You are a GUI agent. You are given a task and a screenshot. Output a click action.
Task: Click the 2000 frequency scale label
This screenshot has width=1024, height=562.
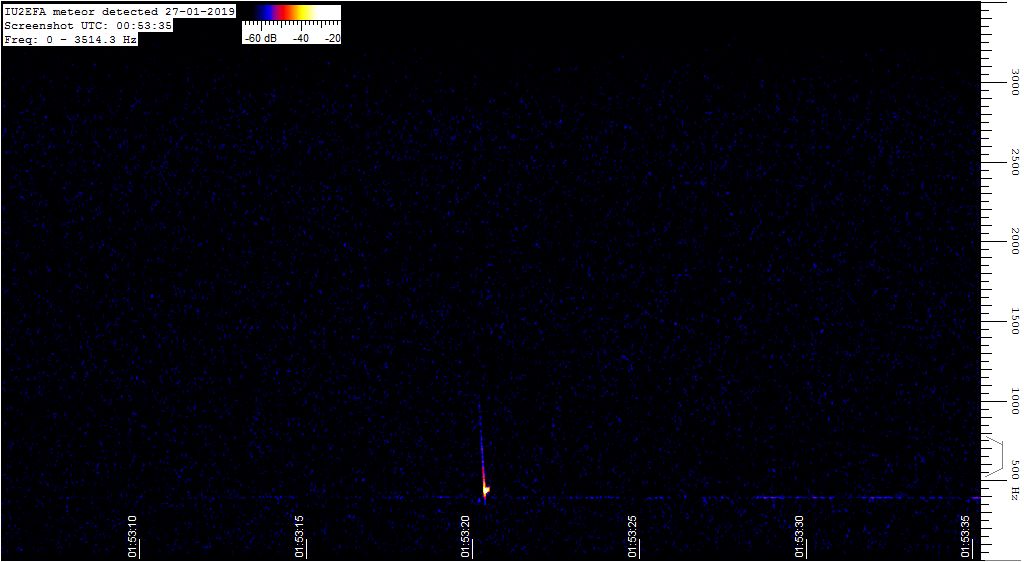(x=1014, y=241)
